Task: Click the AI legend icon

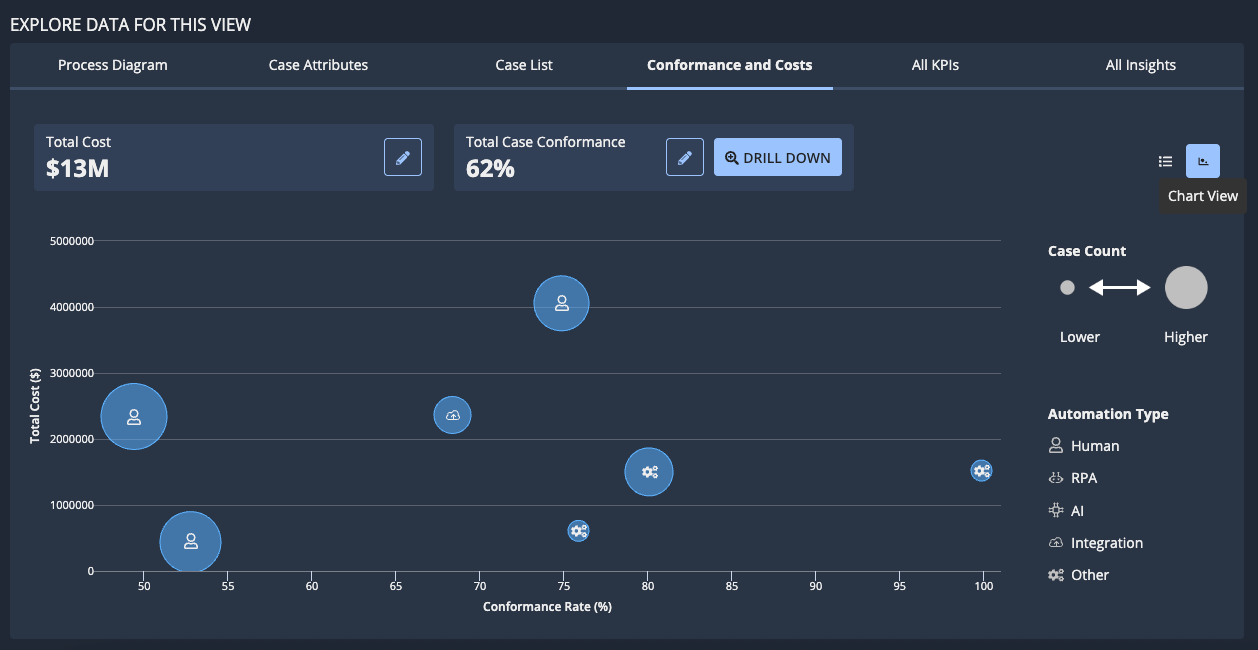Action: [x=1055, y=510]
